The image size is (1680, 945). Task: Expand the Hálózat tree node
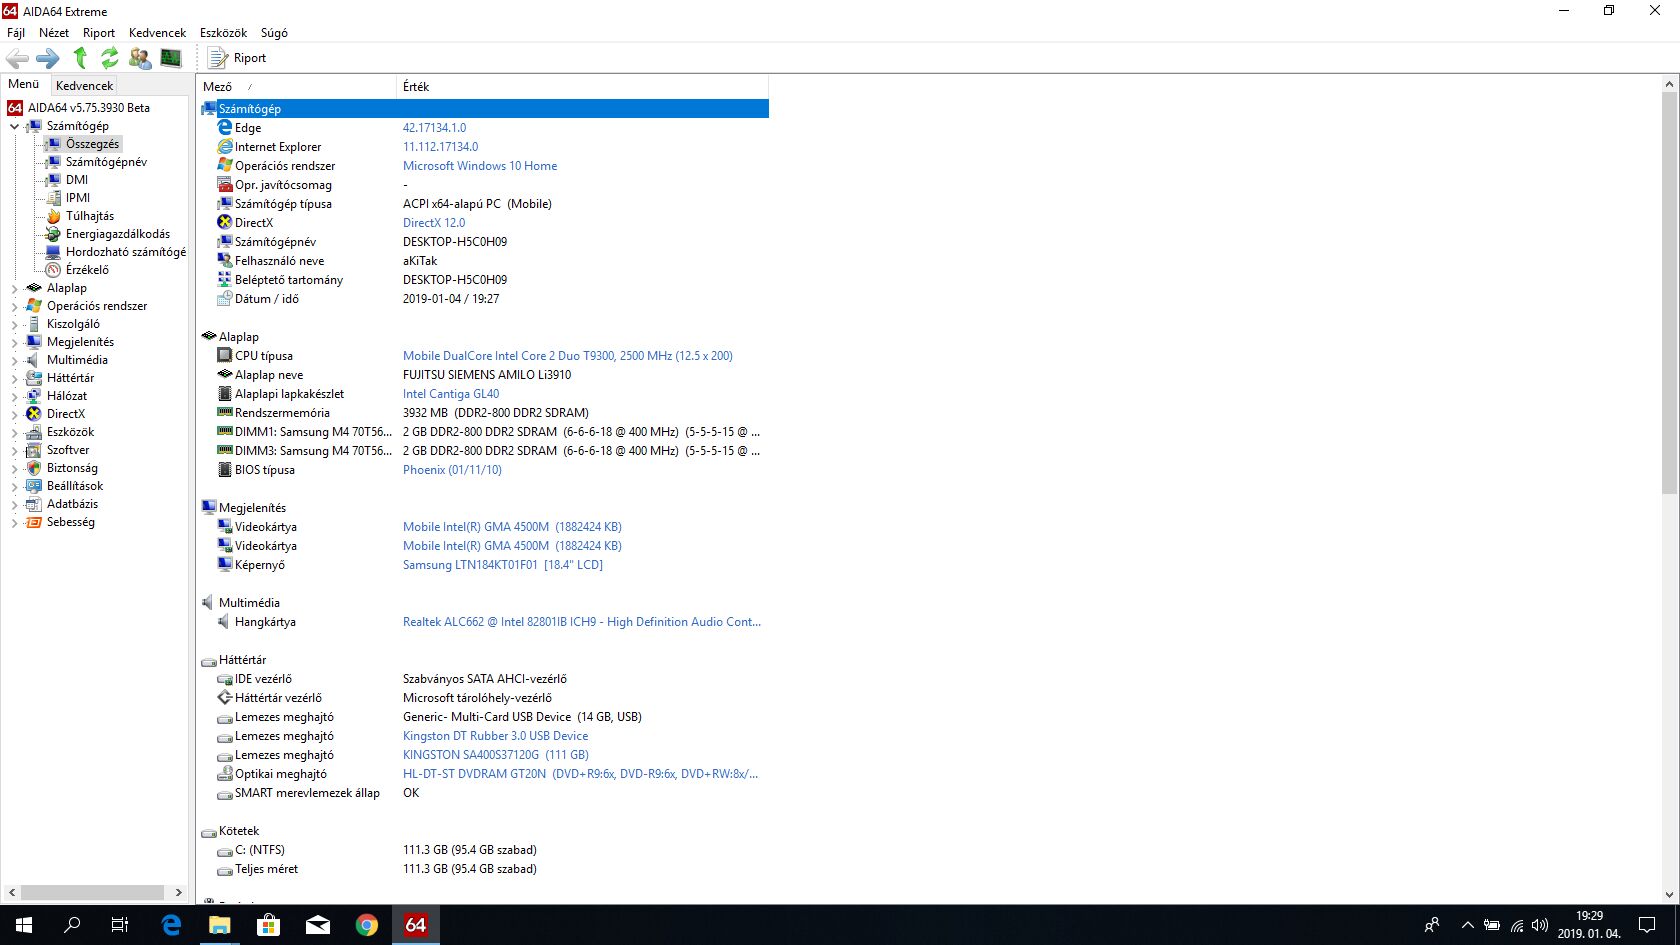tap(14, 396)
